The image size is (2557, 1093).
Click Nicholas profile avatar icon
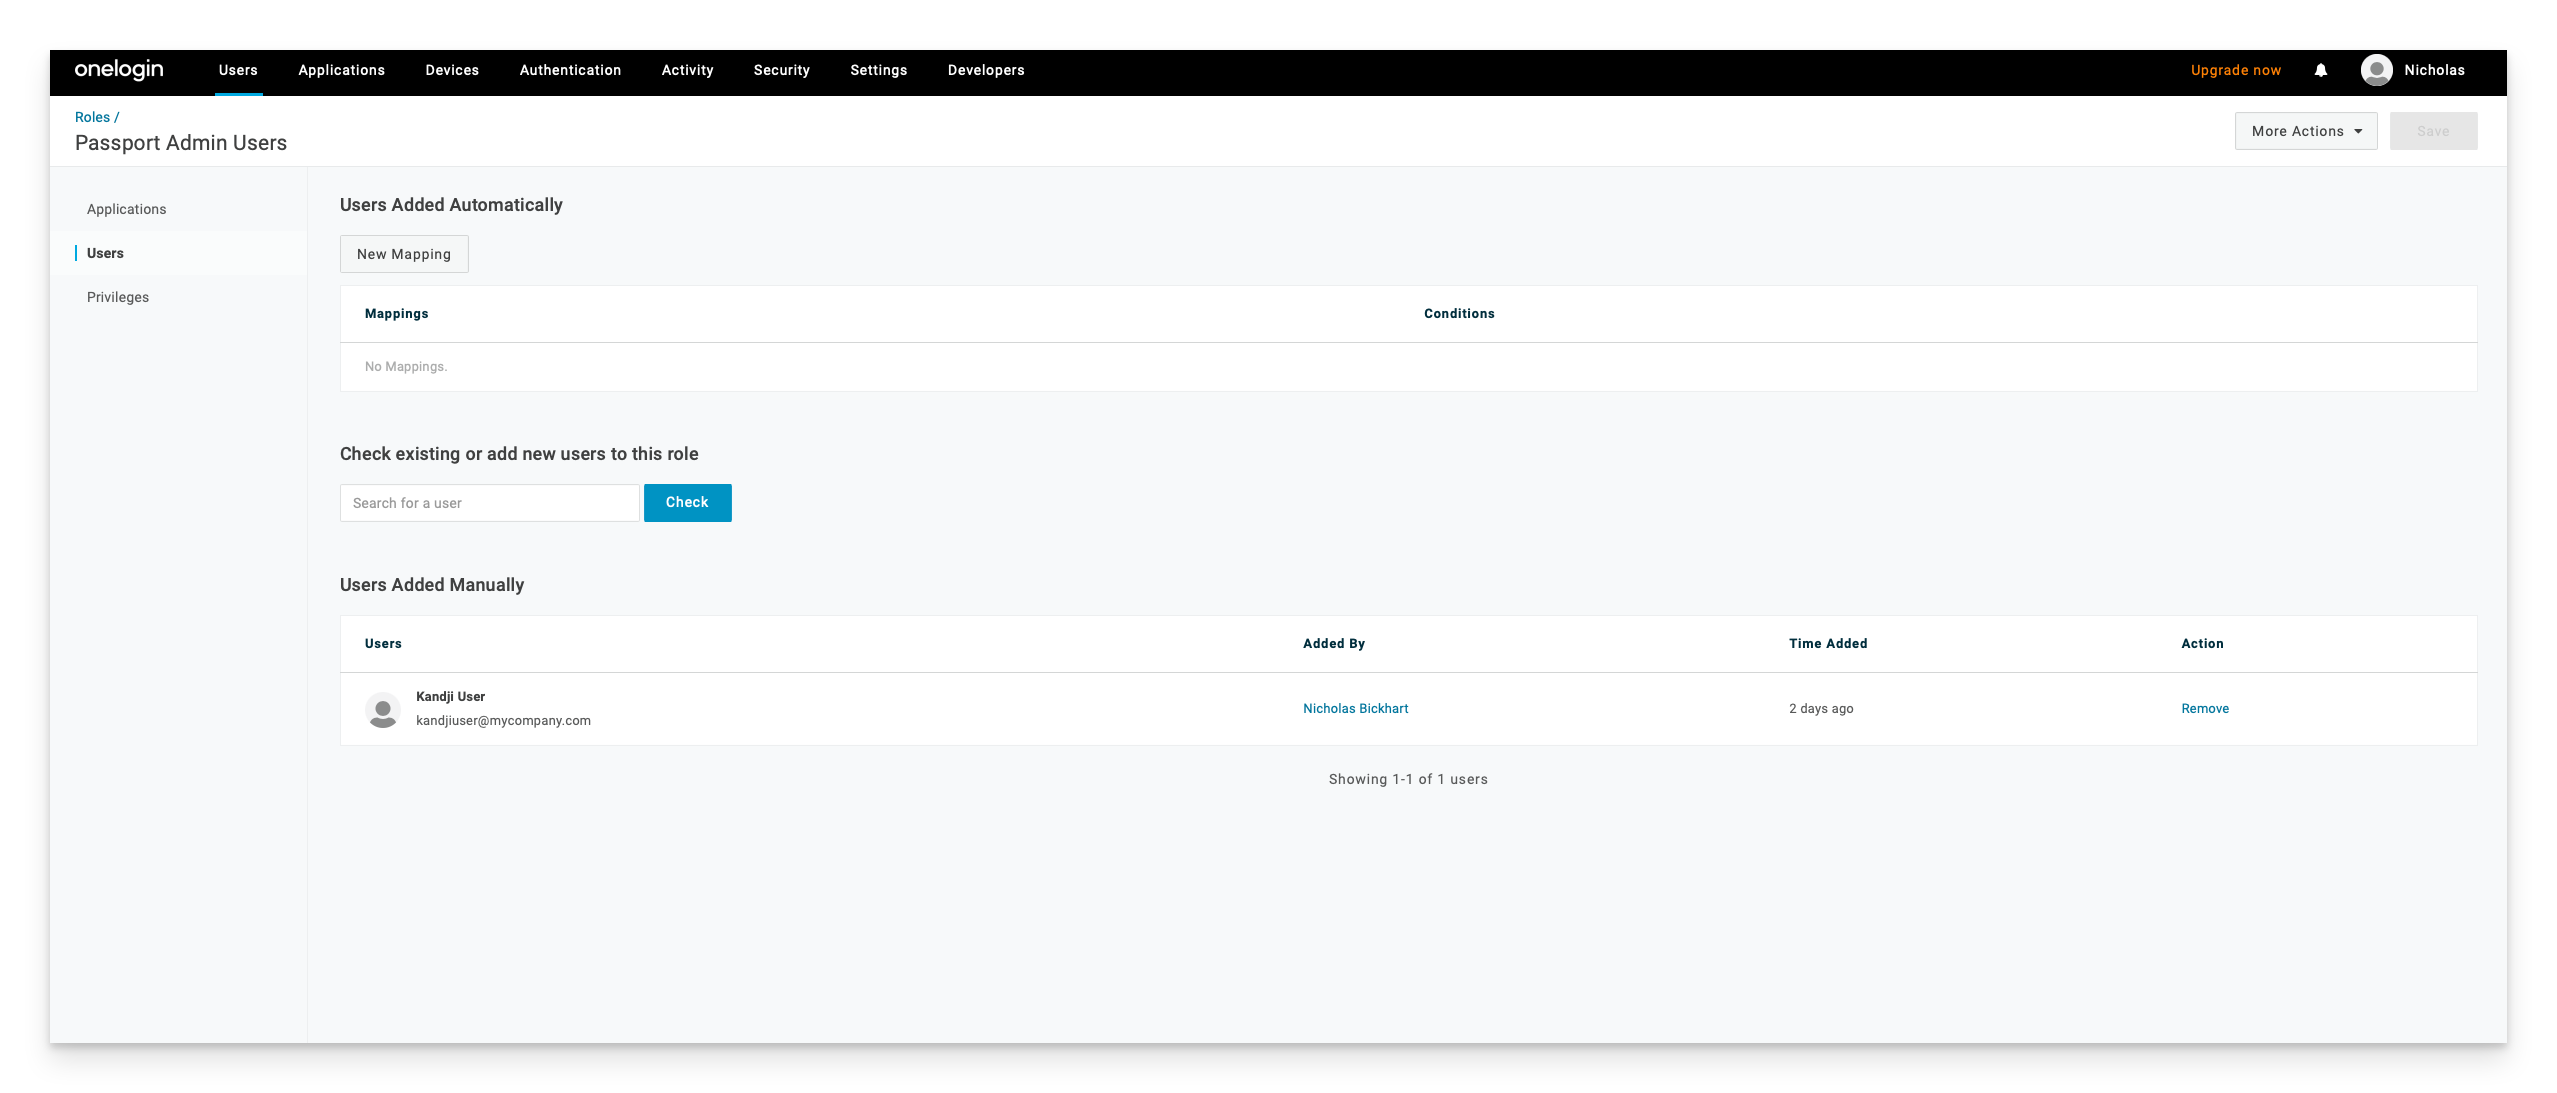coord(2376,70)
